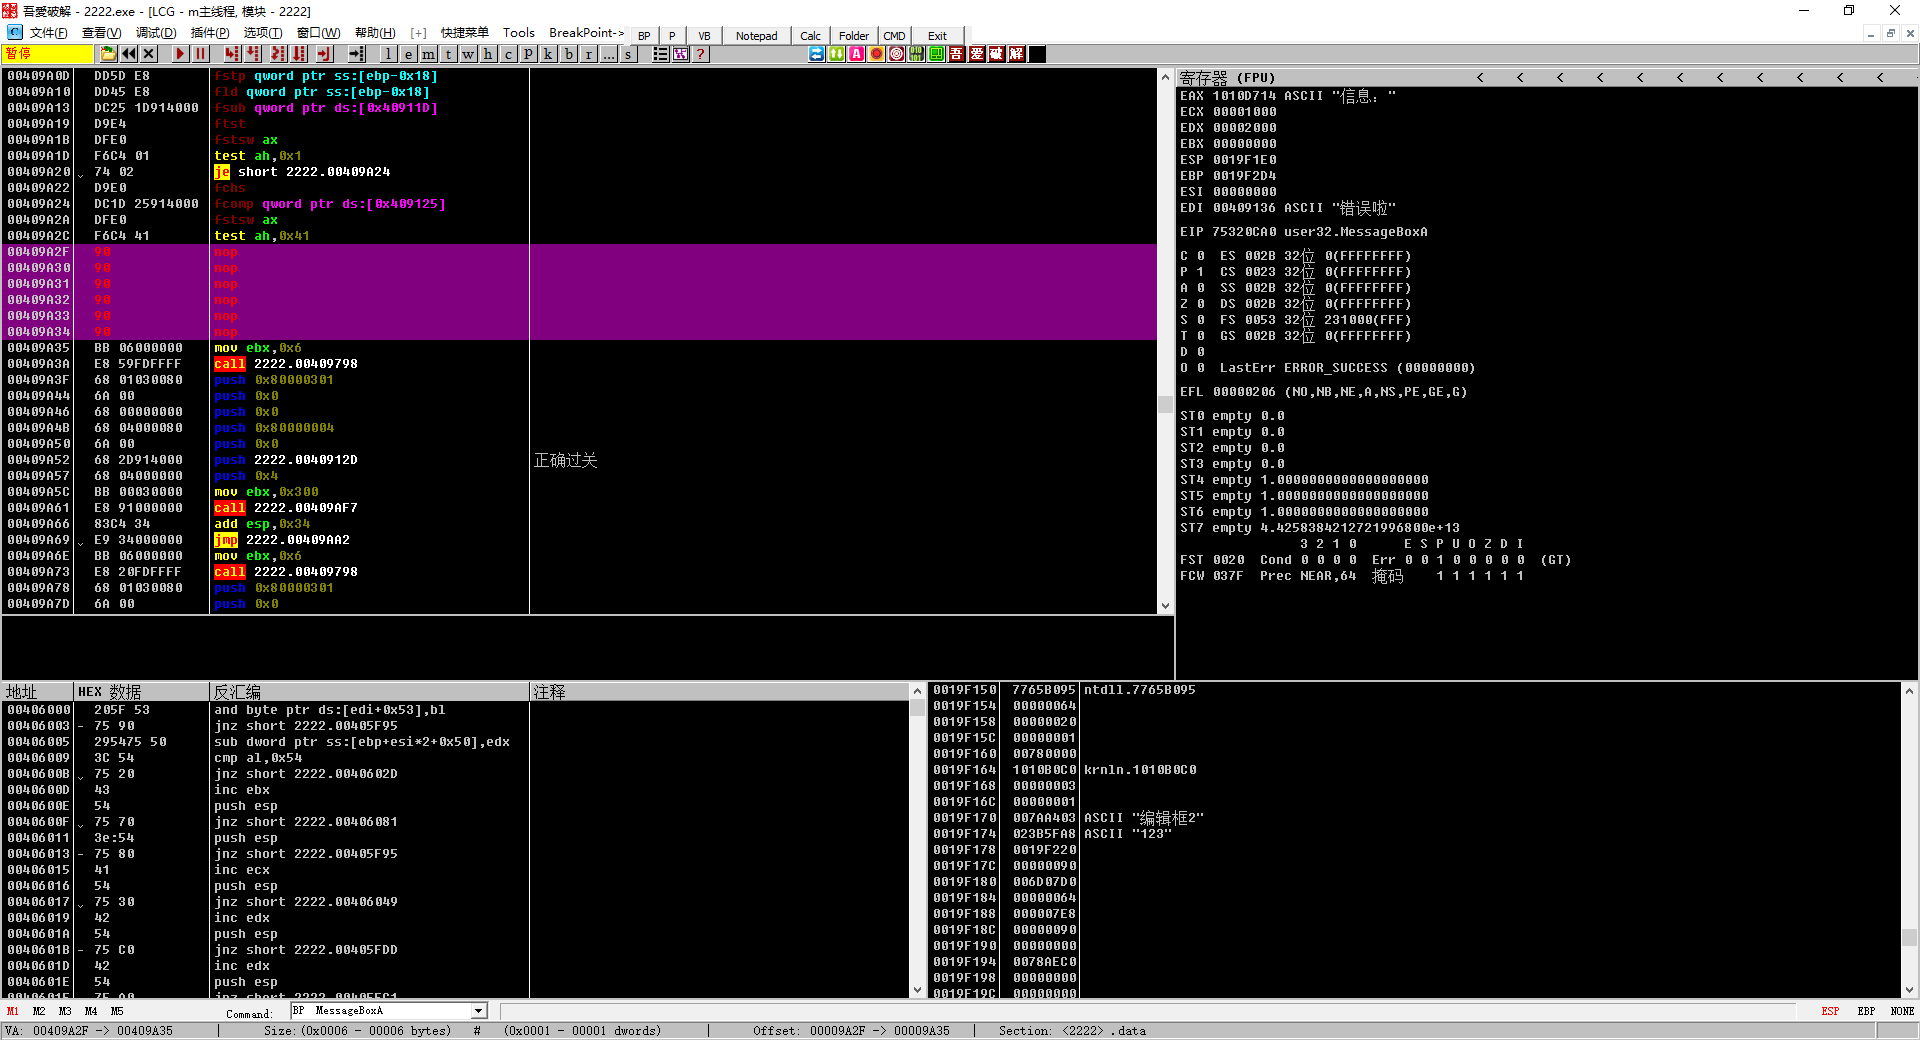Show call stack via 'k' button

549,54
